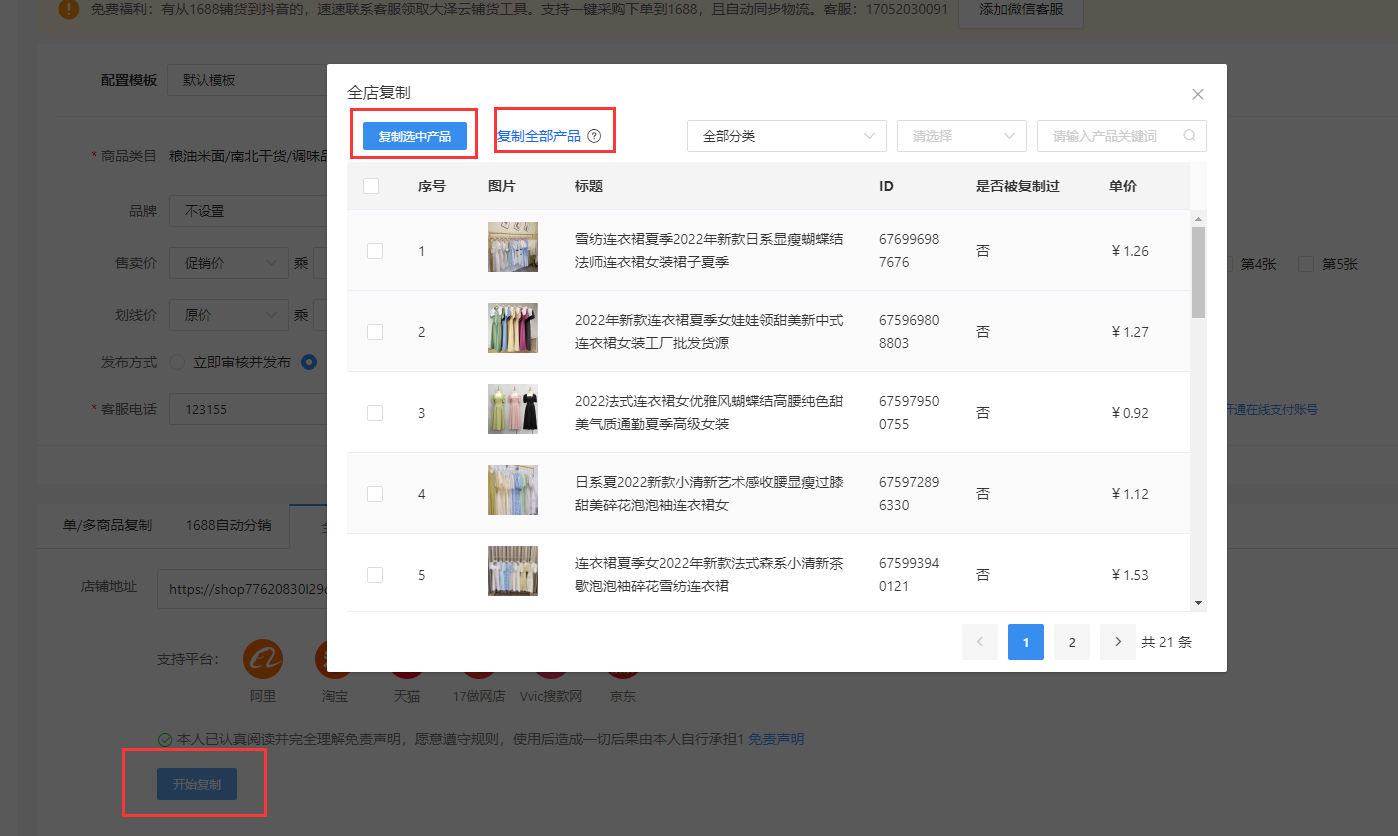Click the 店铺地址 URL field
The image size is (1398, 836).
click(242, 590)
